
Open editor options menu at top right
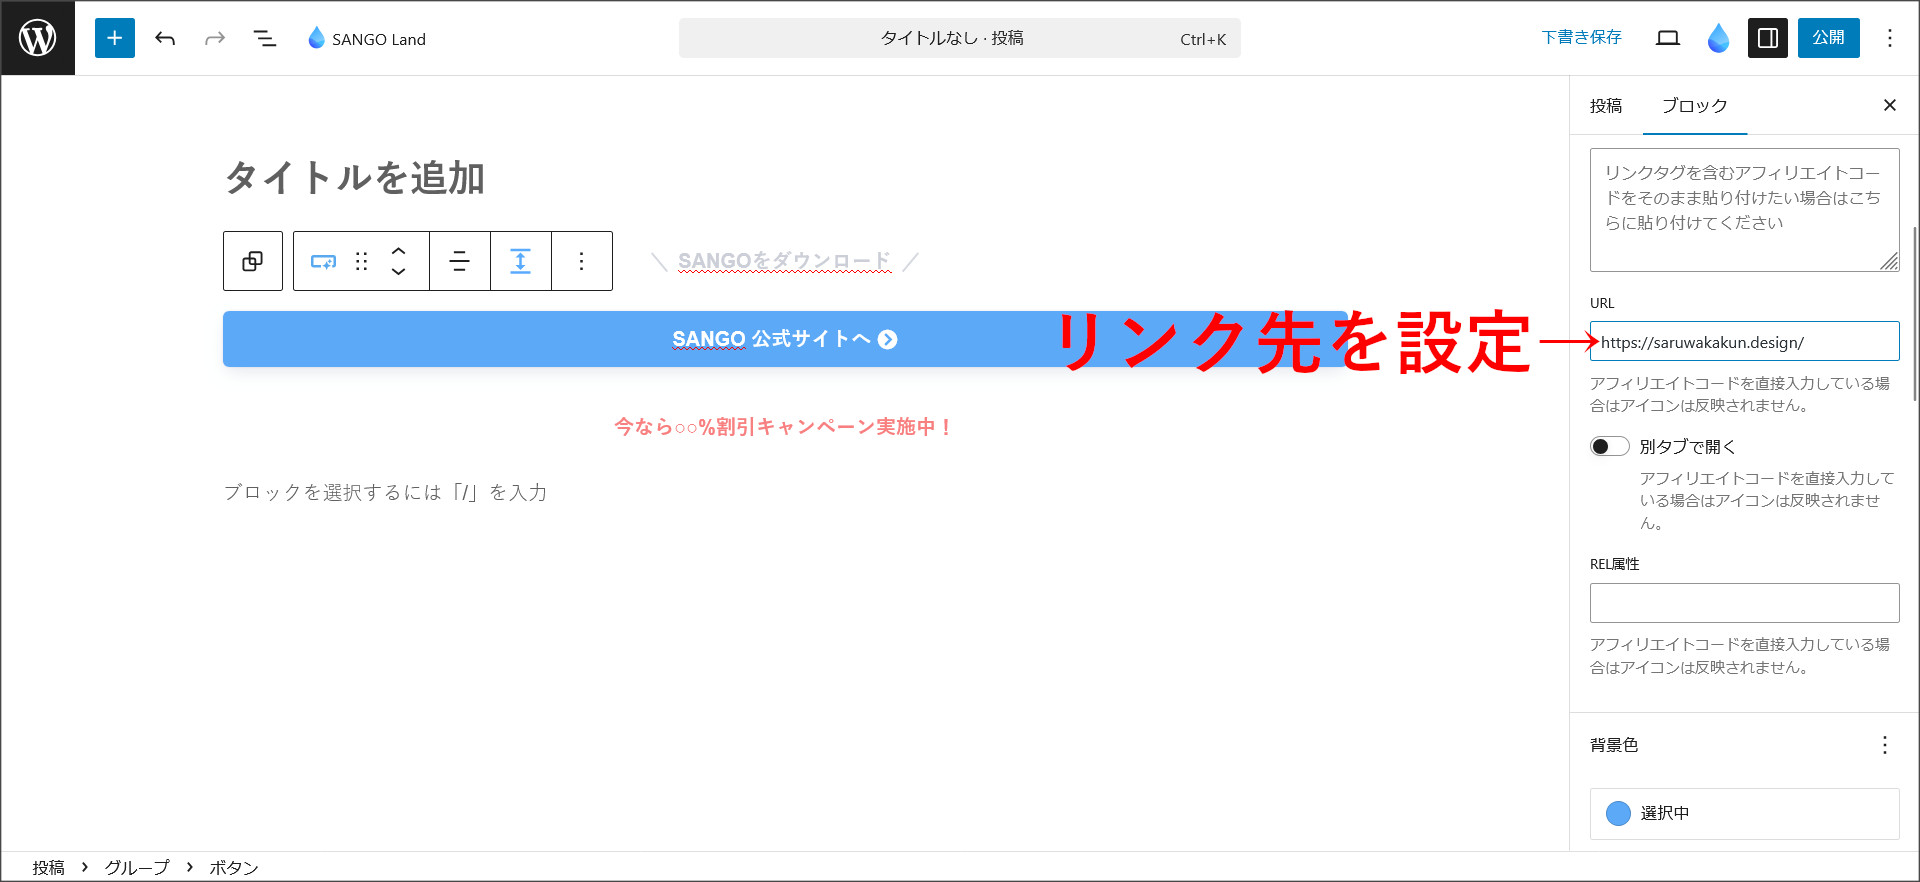pyautogui.click(x=1889, y=38)
